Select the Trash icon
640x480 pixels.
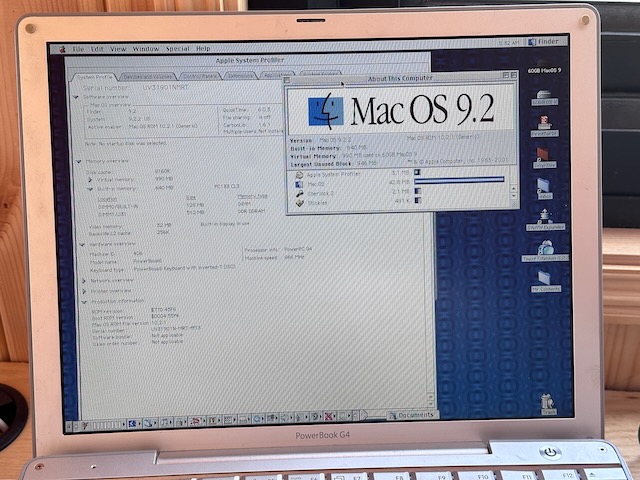[x=547, y=404]
